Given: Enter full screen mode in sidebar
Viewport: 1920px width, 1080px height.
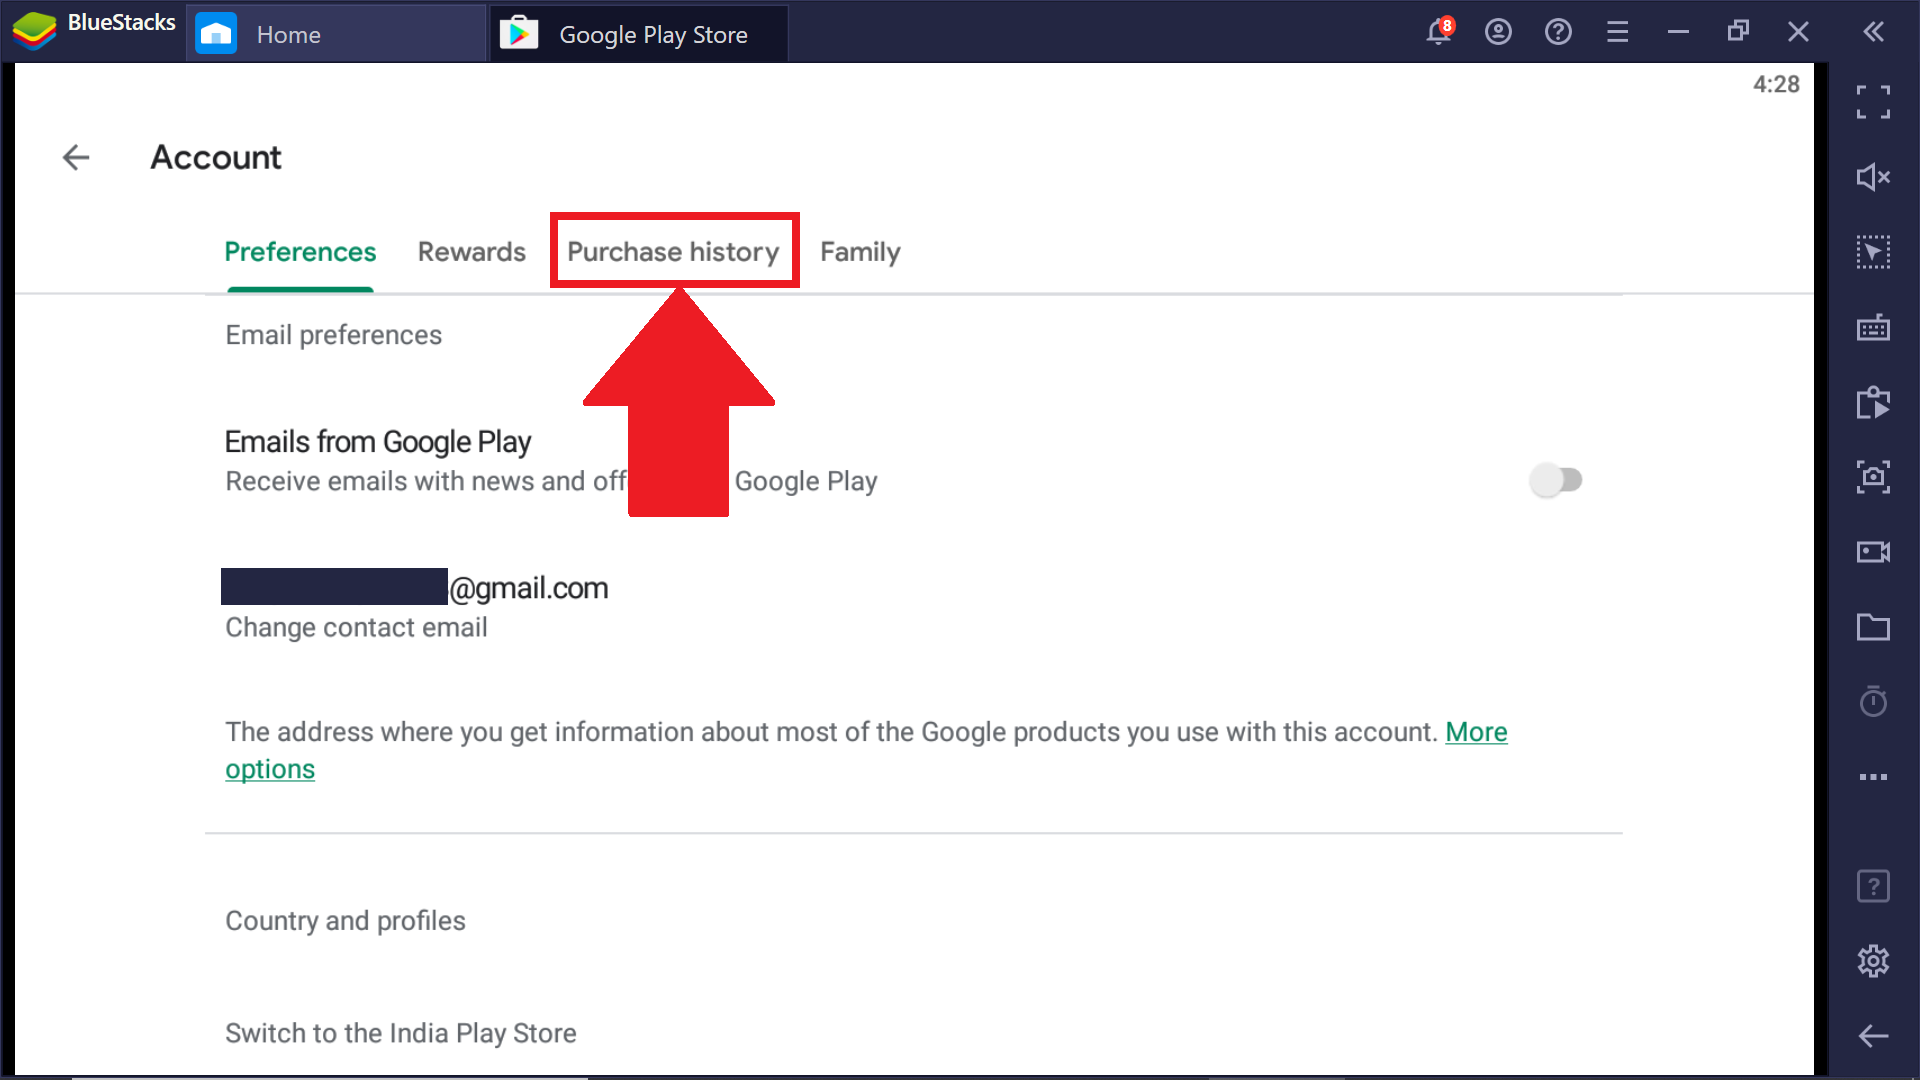Looking at the screenshot, I should point(1873,102).
